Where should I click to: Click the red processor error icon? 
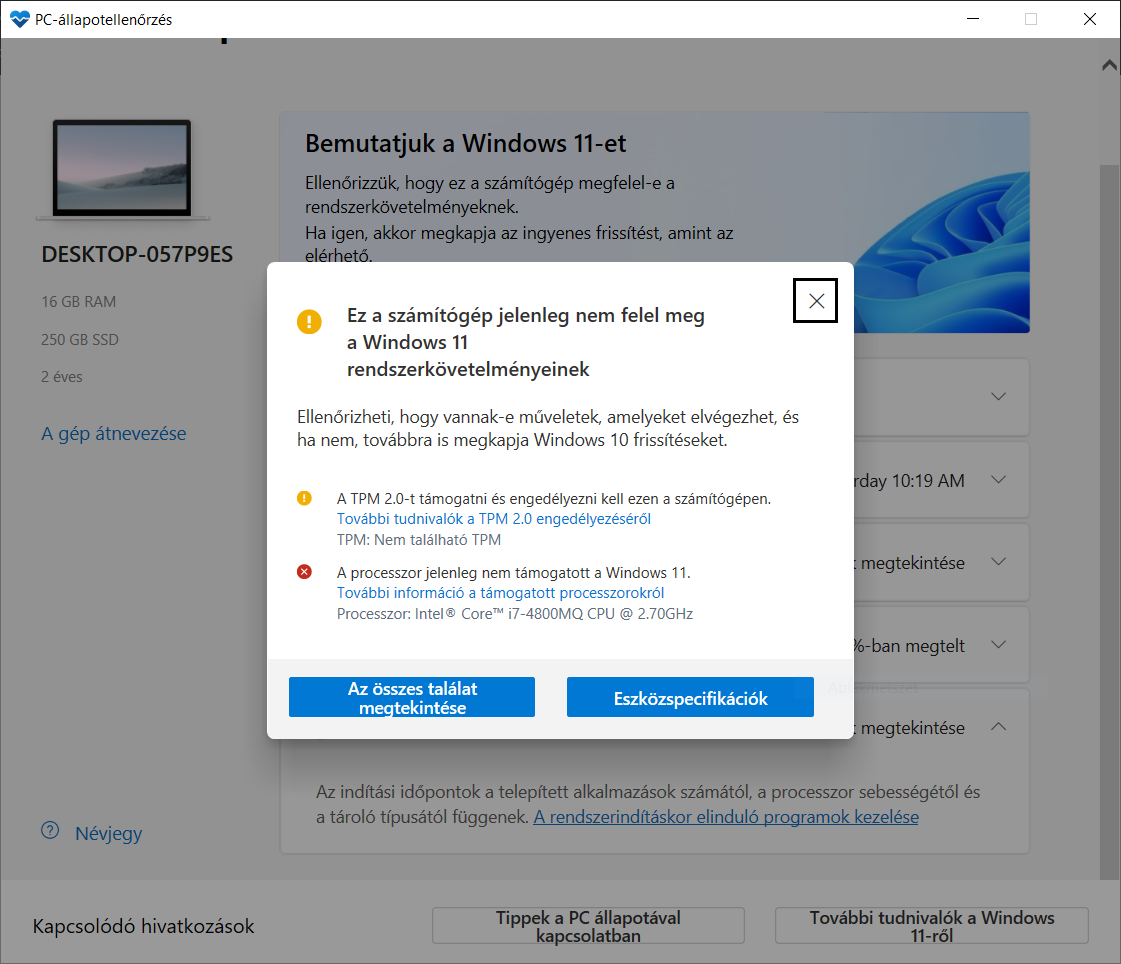305,571
